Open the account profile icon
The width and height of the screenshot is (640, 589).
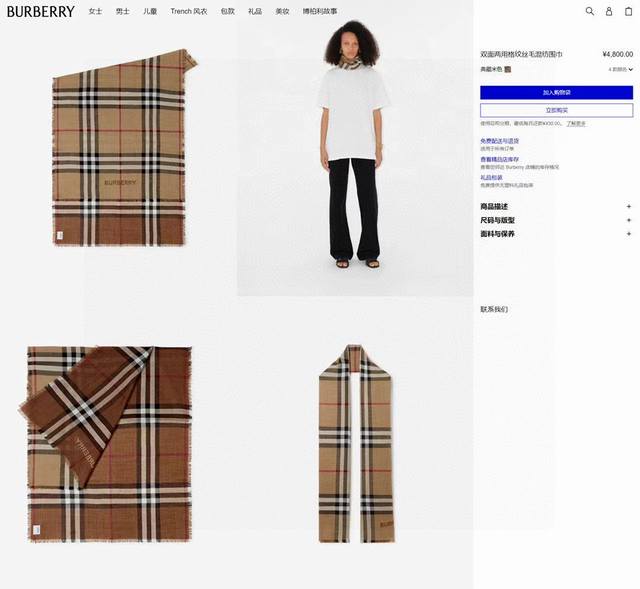point(609,11)
